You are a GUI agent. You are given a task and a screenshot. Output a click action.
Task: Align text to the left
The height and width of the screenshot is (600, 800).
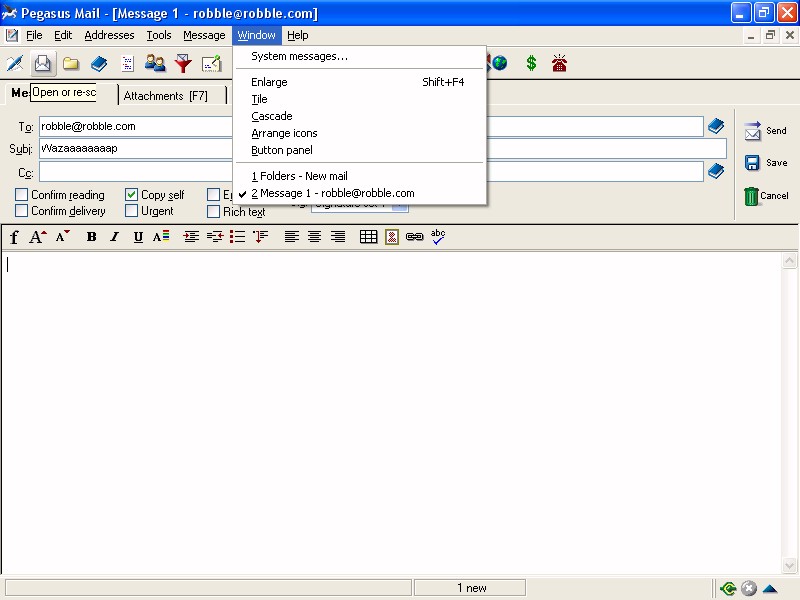click(x=291, y=237)
